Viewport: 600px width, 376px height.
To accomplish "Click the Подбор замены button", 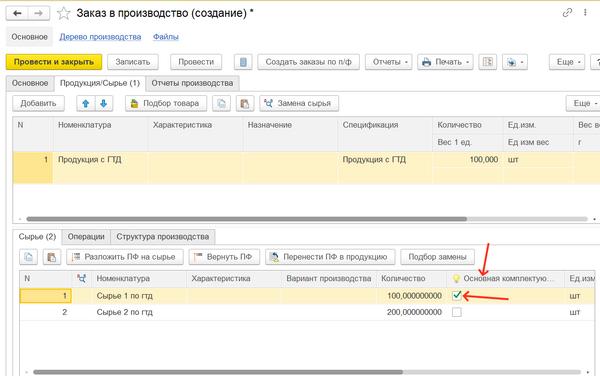I will [437, 257].
